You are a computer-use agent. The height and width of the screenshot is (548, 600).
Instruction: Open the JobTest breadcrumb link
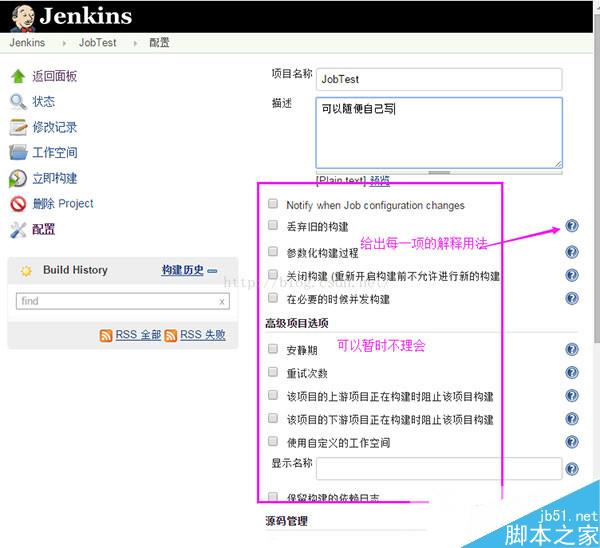tap(97, 42)
